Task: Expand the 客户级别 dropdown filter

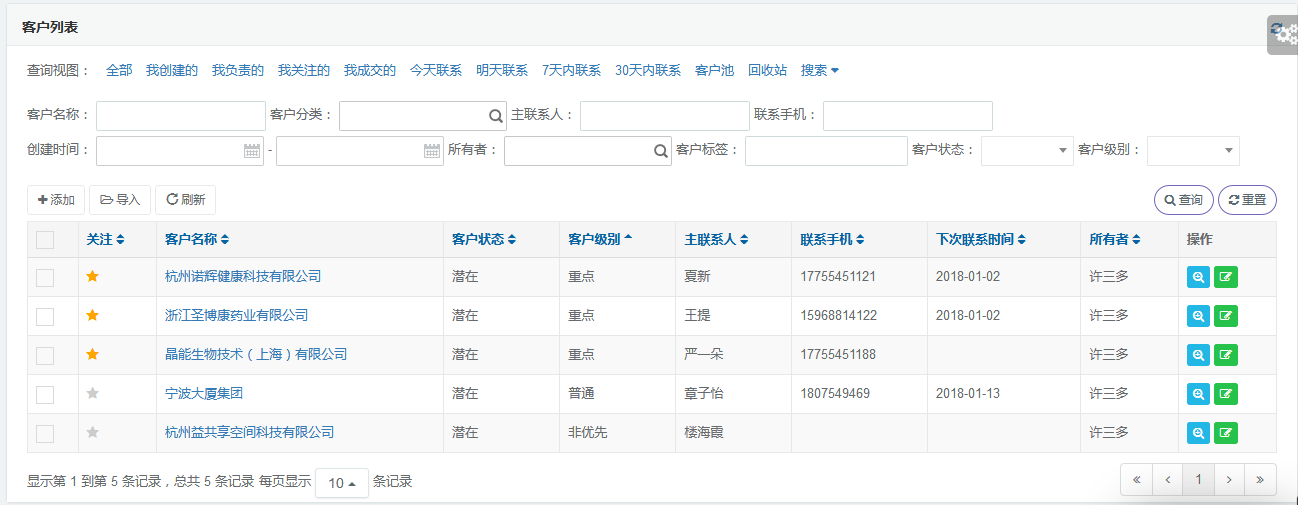Action: point(1192,151)
